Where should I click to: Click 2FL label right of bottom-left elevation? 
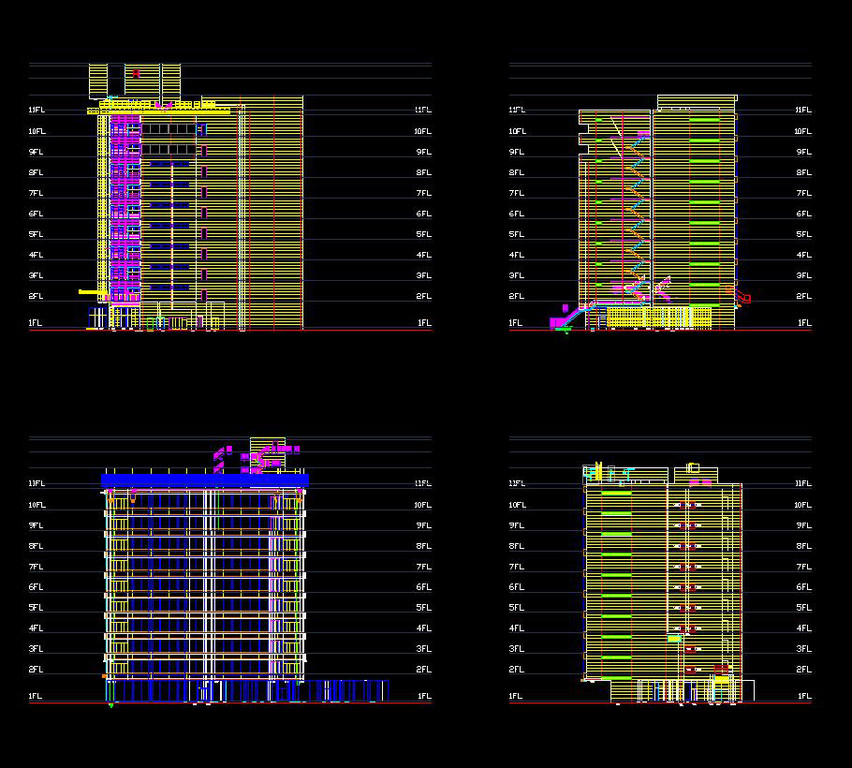pos(424,670)
